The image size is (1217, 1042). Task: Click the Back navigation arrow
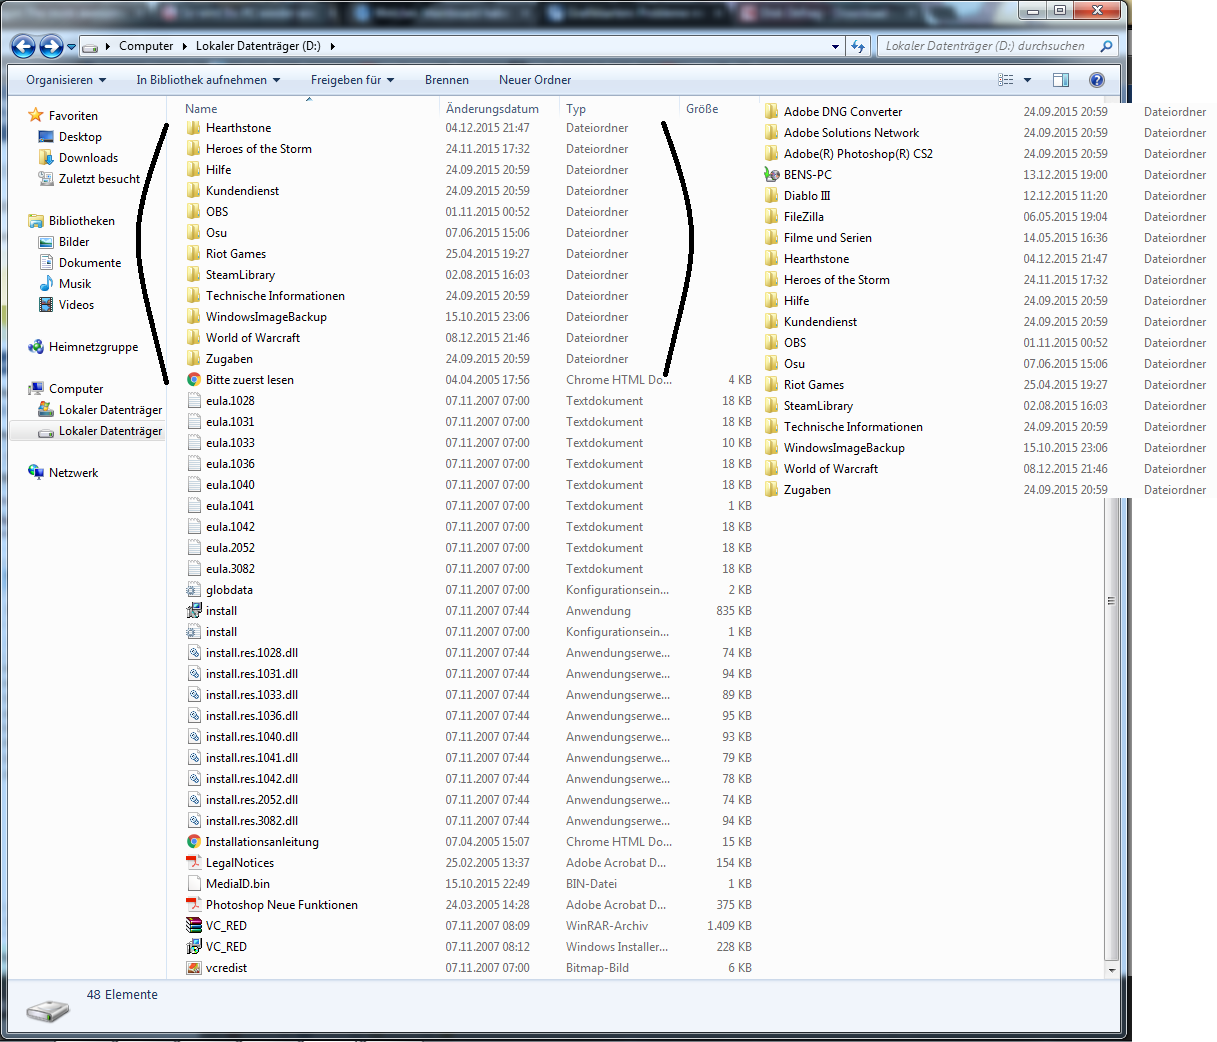coord(24,46)
